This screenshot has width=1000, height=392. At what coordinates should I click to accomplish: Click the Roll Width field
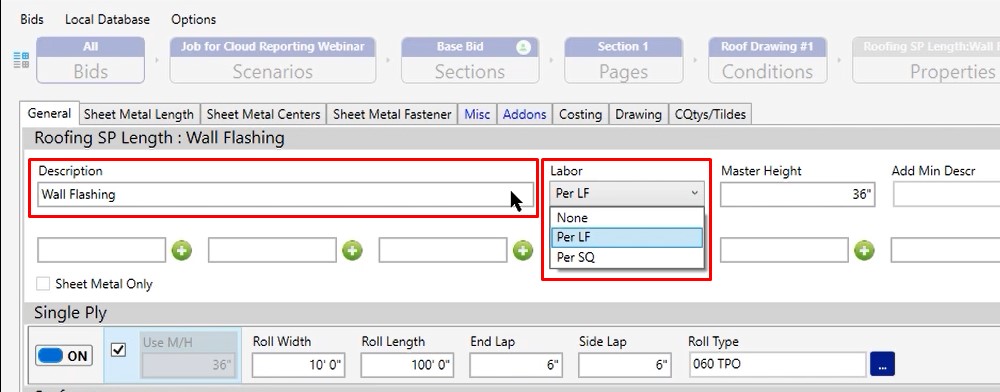point(299,365)
